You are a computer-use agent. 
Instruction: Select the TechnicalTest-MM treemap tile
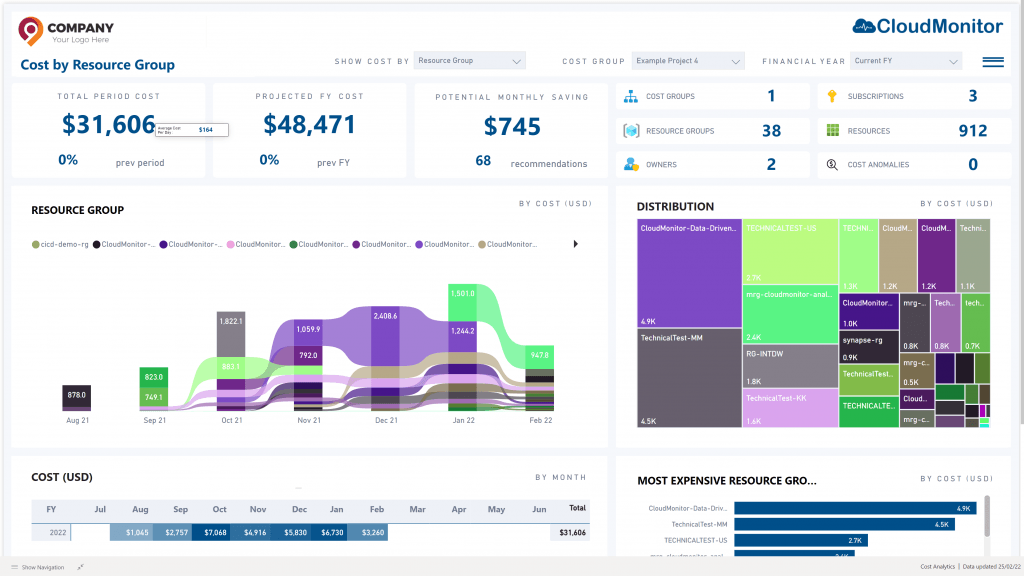(689, 378)
